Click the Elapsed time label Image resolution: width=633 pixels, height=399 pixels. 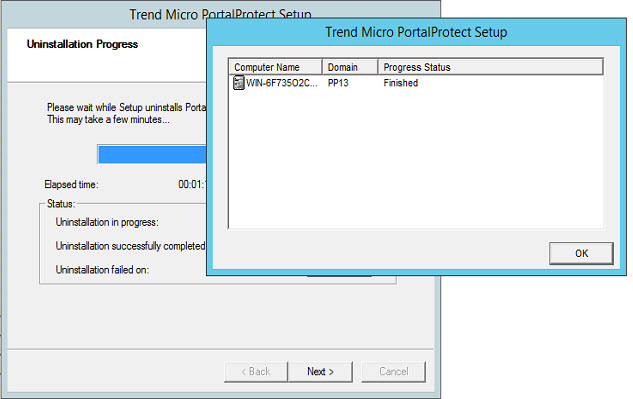71,185
